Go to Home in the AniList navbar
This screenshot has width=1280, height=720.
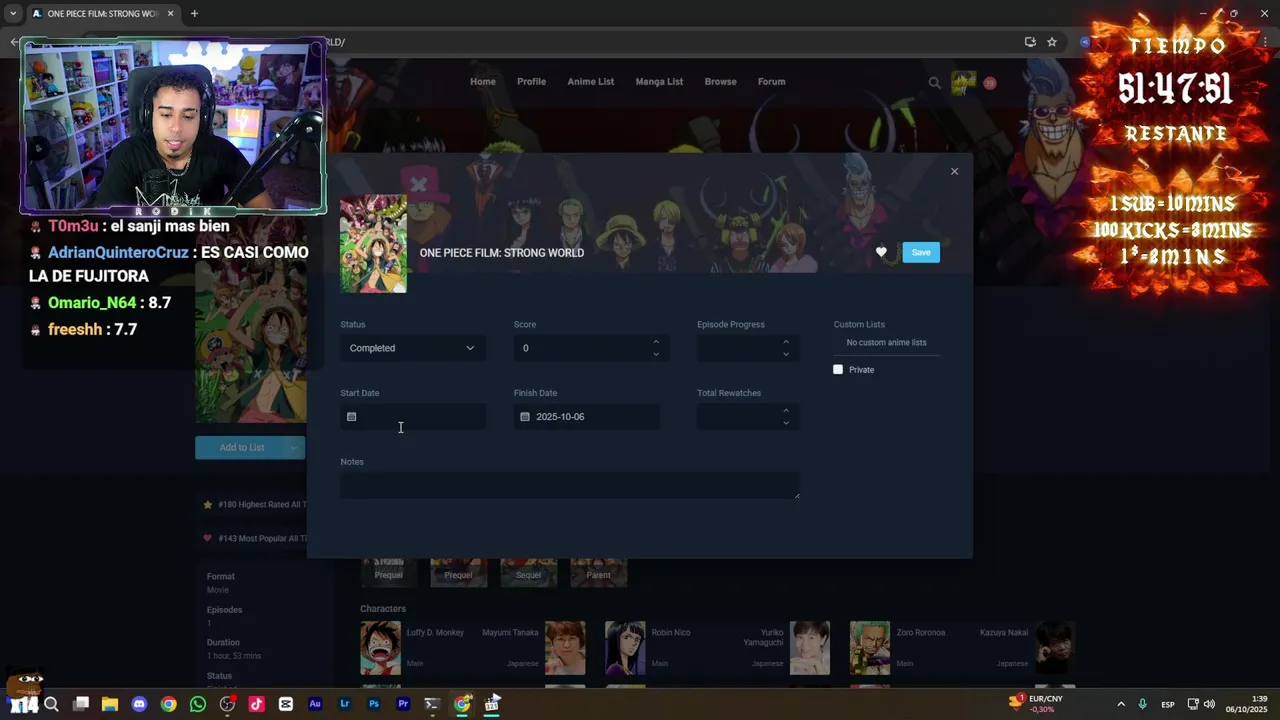tap(483, 82)
